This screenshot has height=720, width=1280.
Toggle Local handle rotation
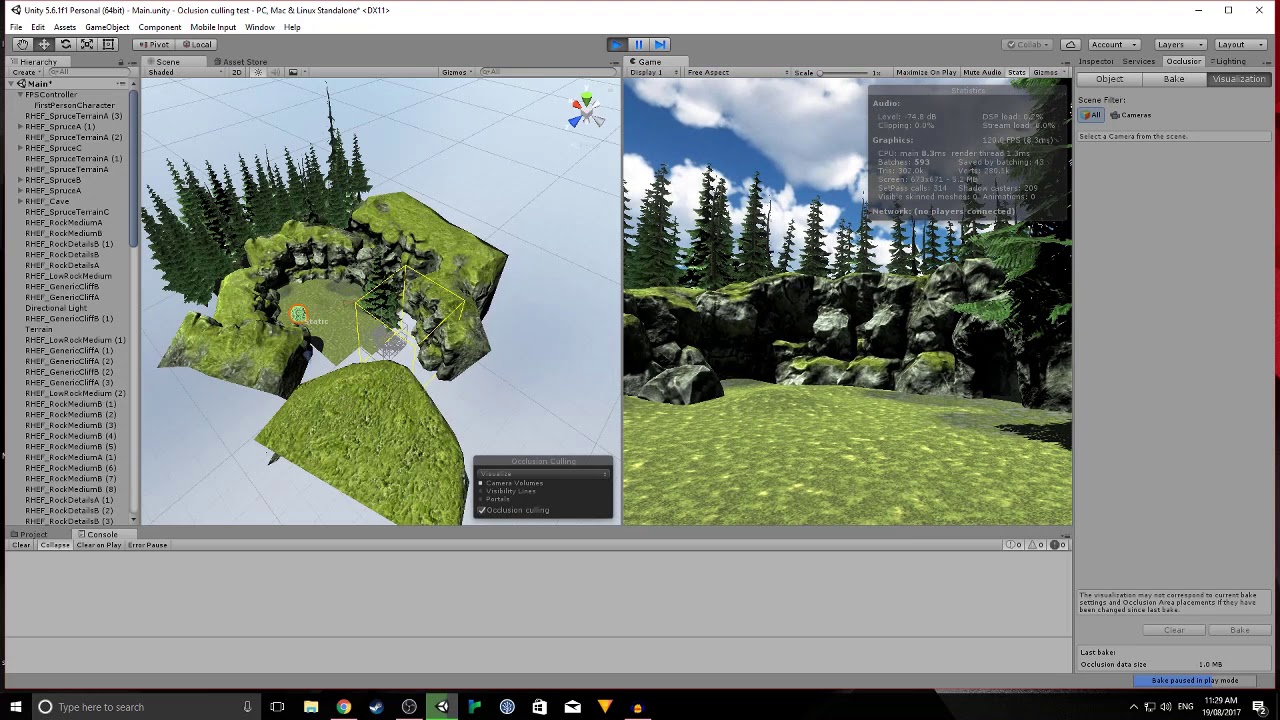[197, 44]
